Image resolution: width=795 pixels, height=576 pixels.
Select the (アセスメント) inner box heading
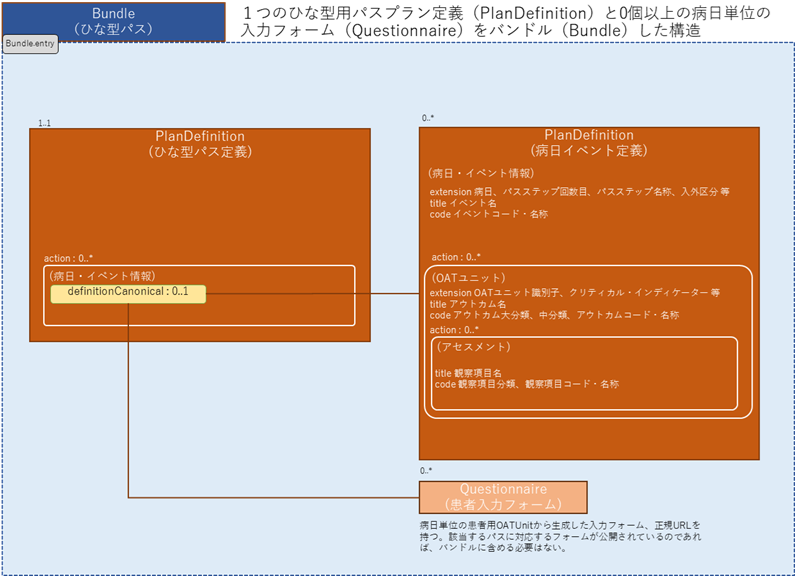click(x=474, y=347)
